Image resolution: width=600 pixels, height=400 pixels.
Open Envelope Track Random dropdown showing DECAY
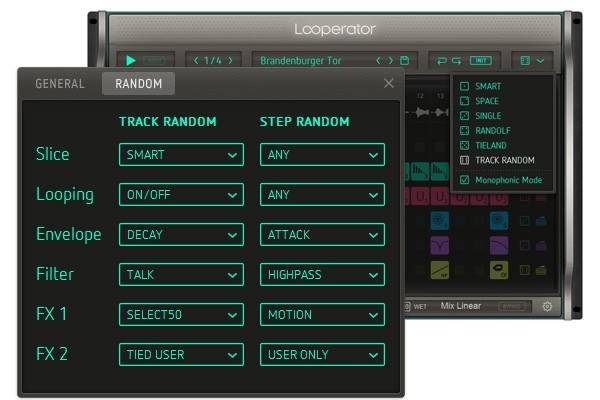click(181, 235)
